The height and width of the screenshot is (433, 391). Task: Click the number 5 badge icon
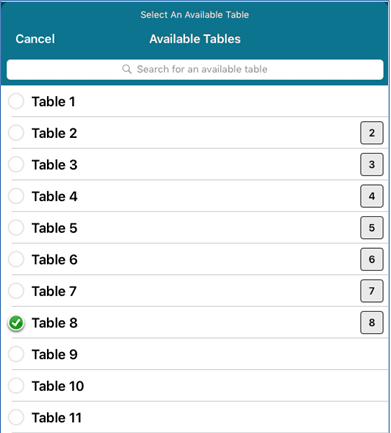(372, 228)
